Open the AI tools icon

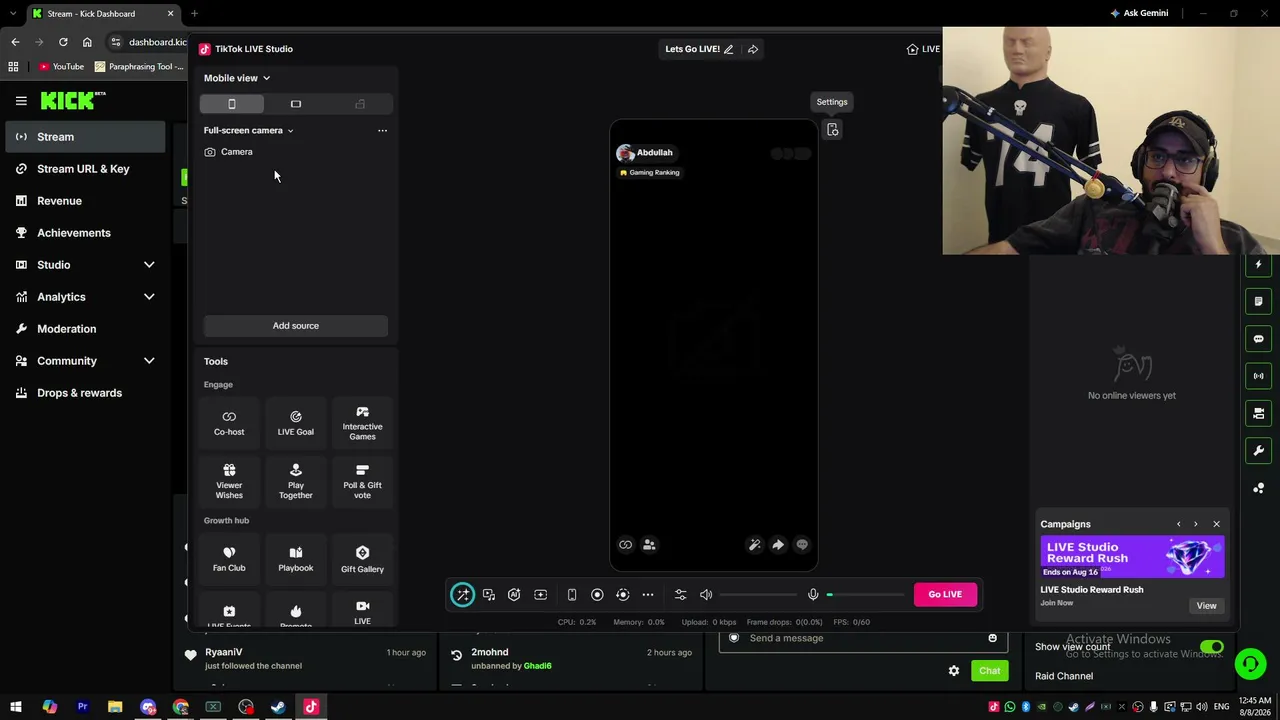[x=514, y=595]
